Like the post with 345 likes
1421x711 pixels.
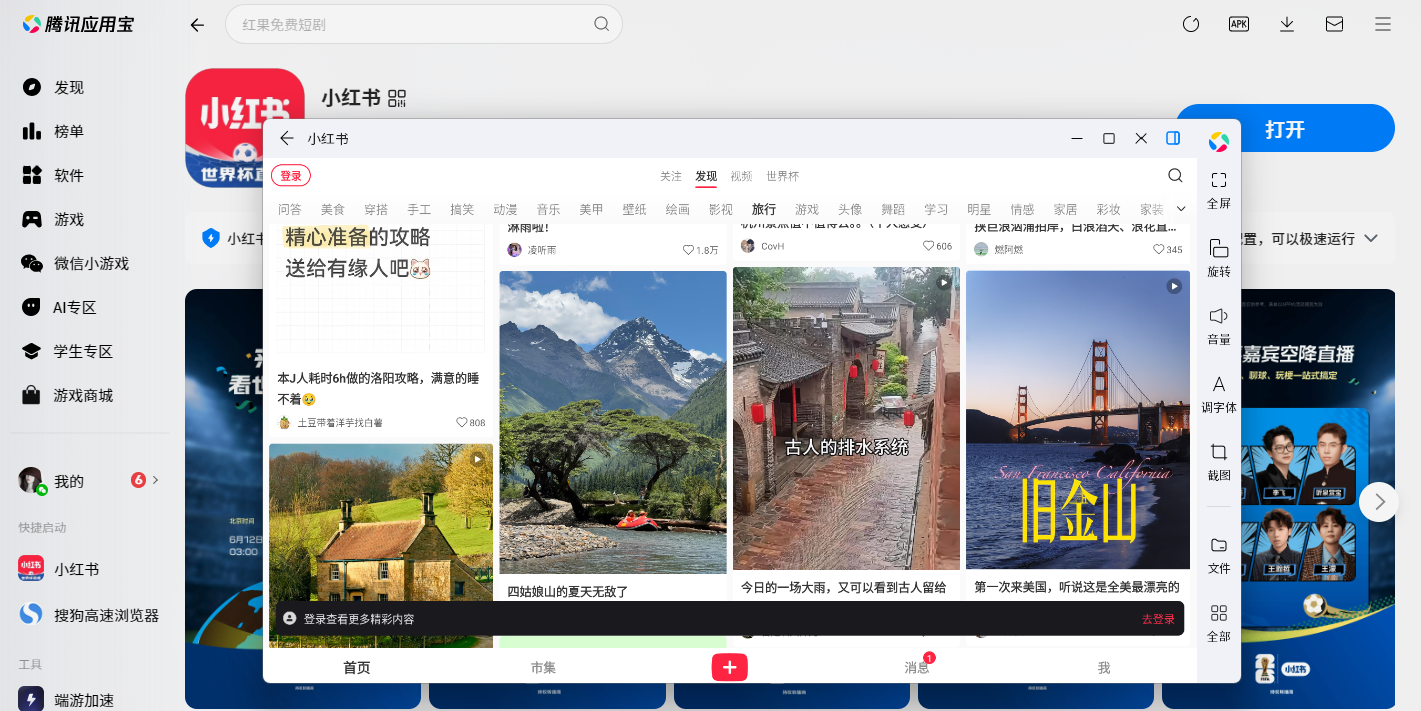point(1159,249)
